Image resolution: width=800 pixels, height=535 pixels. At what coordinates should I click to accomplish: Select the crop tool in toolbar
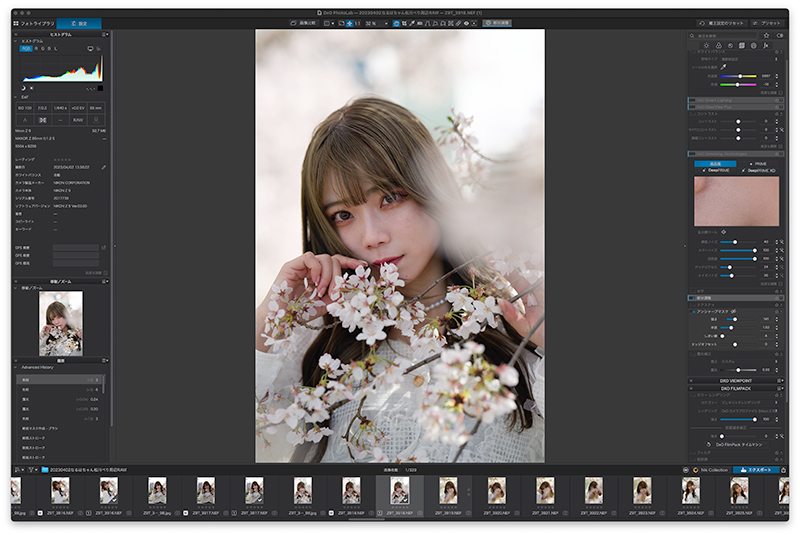(404, 23)
